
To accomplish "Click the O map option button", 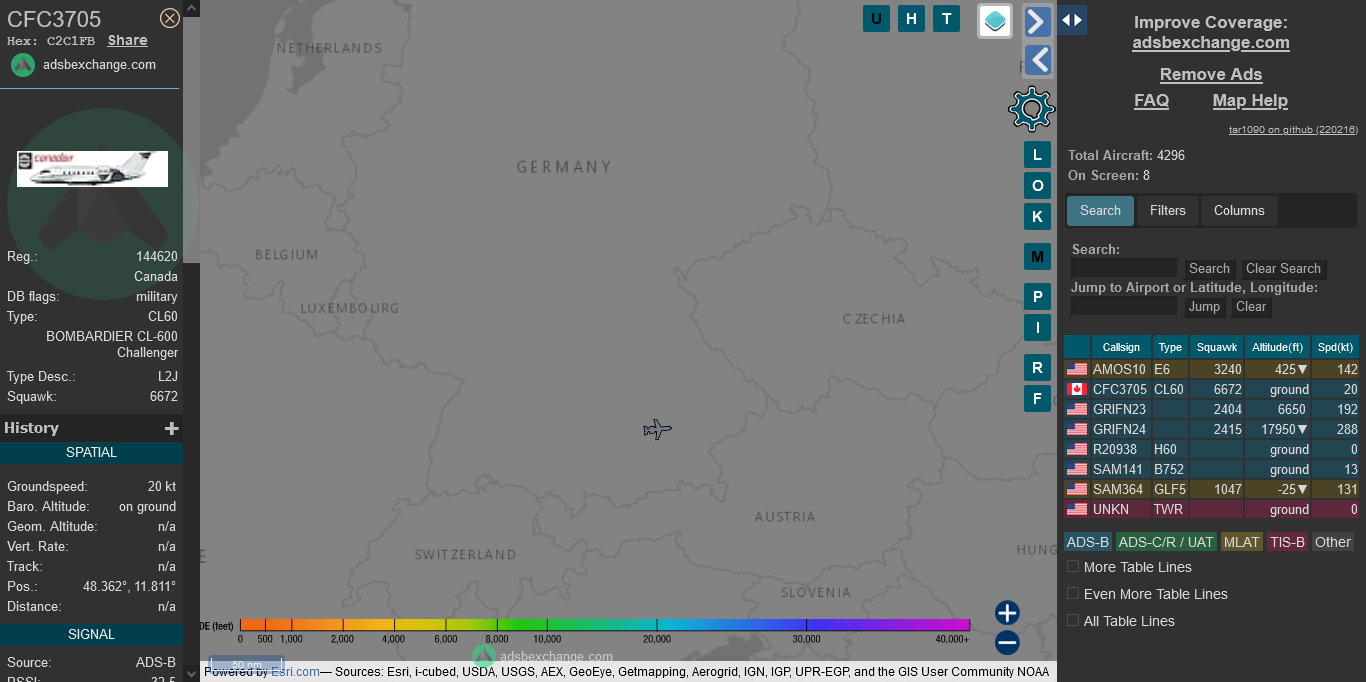I will click(x=1037, y=186).
